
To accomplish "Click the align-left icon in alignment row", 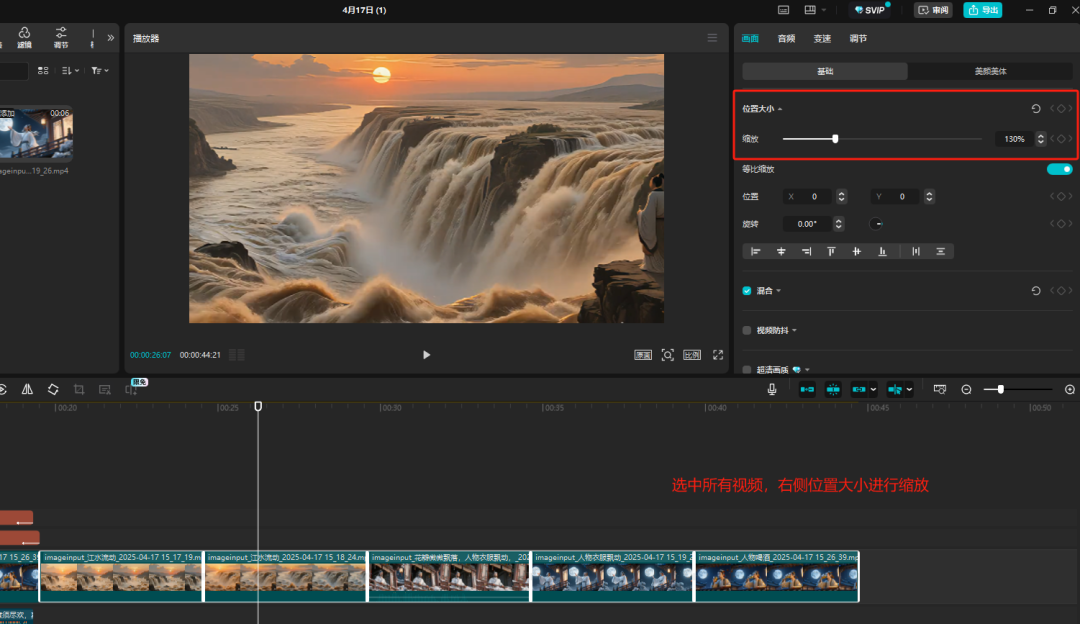I will coord(756,251).
